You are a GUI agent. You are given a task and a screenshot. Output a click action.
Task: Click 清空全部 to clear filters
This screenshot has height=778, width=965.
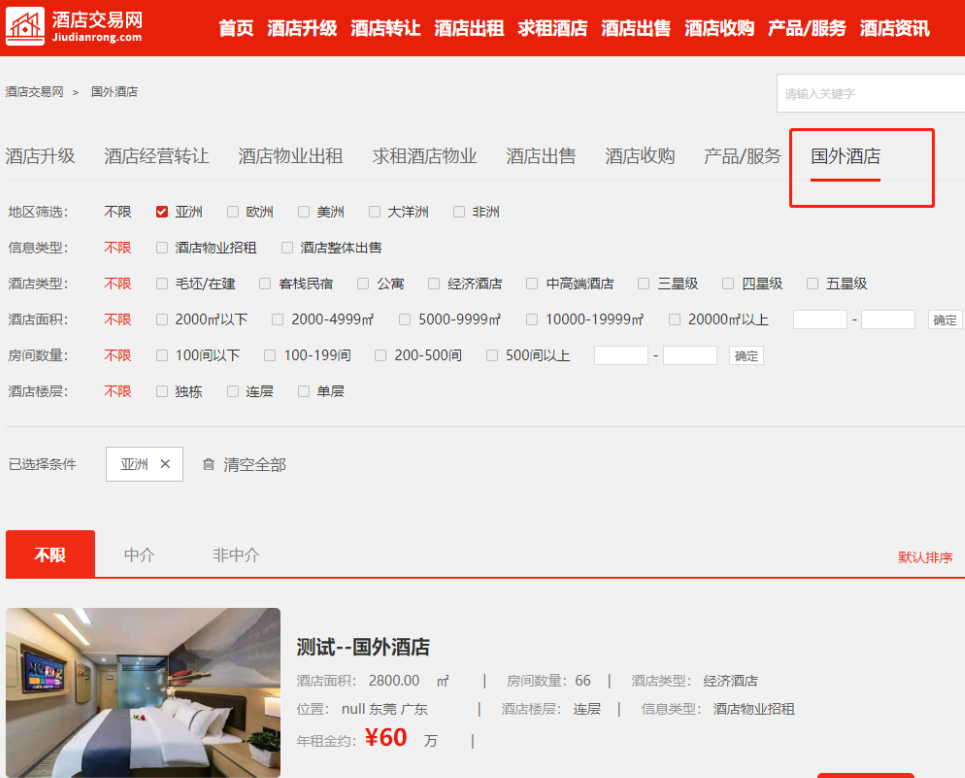click(x=255, y=465)
